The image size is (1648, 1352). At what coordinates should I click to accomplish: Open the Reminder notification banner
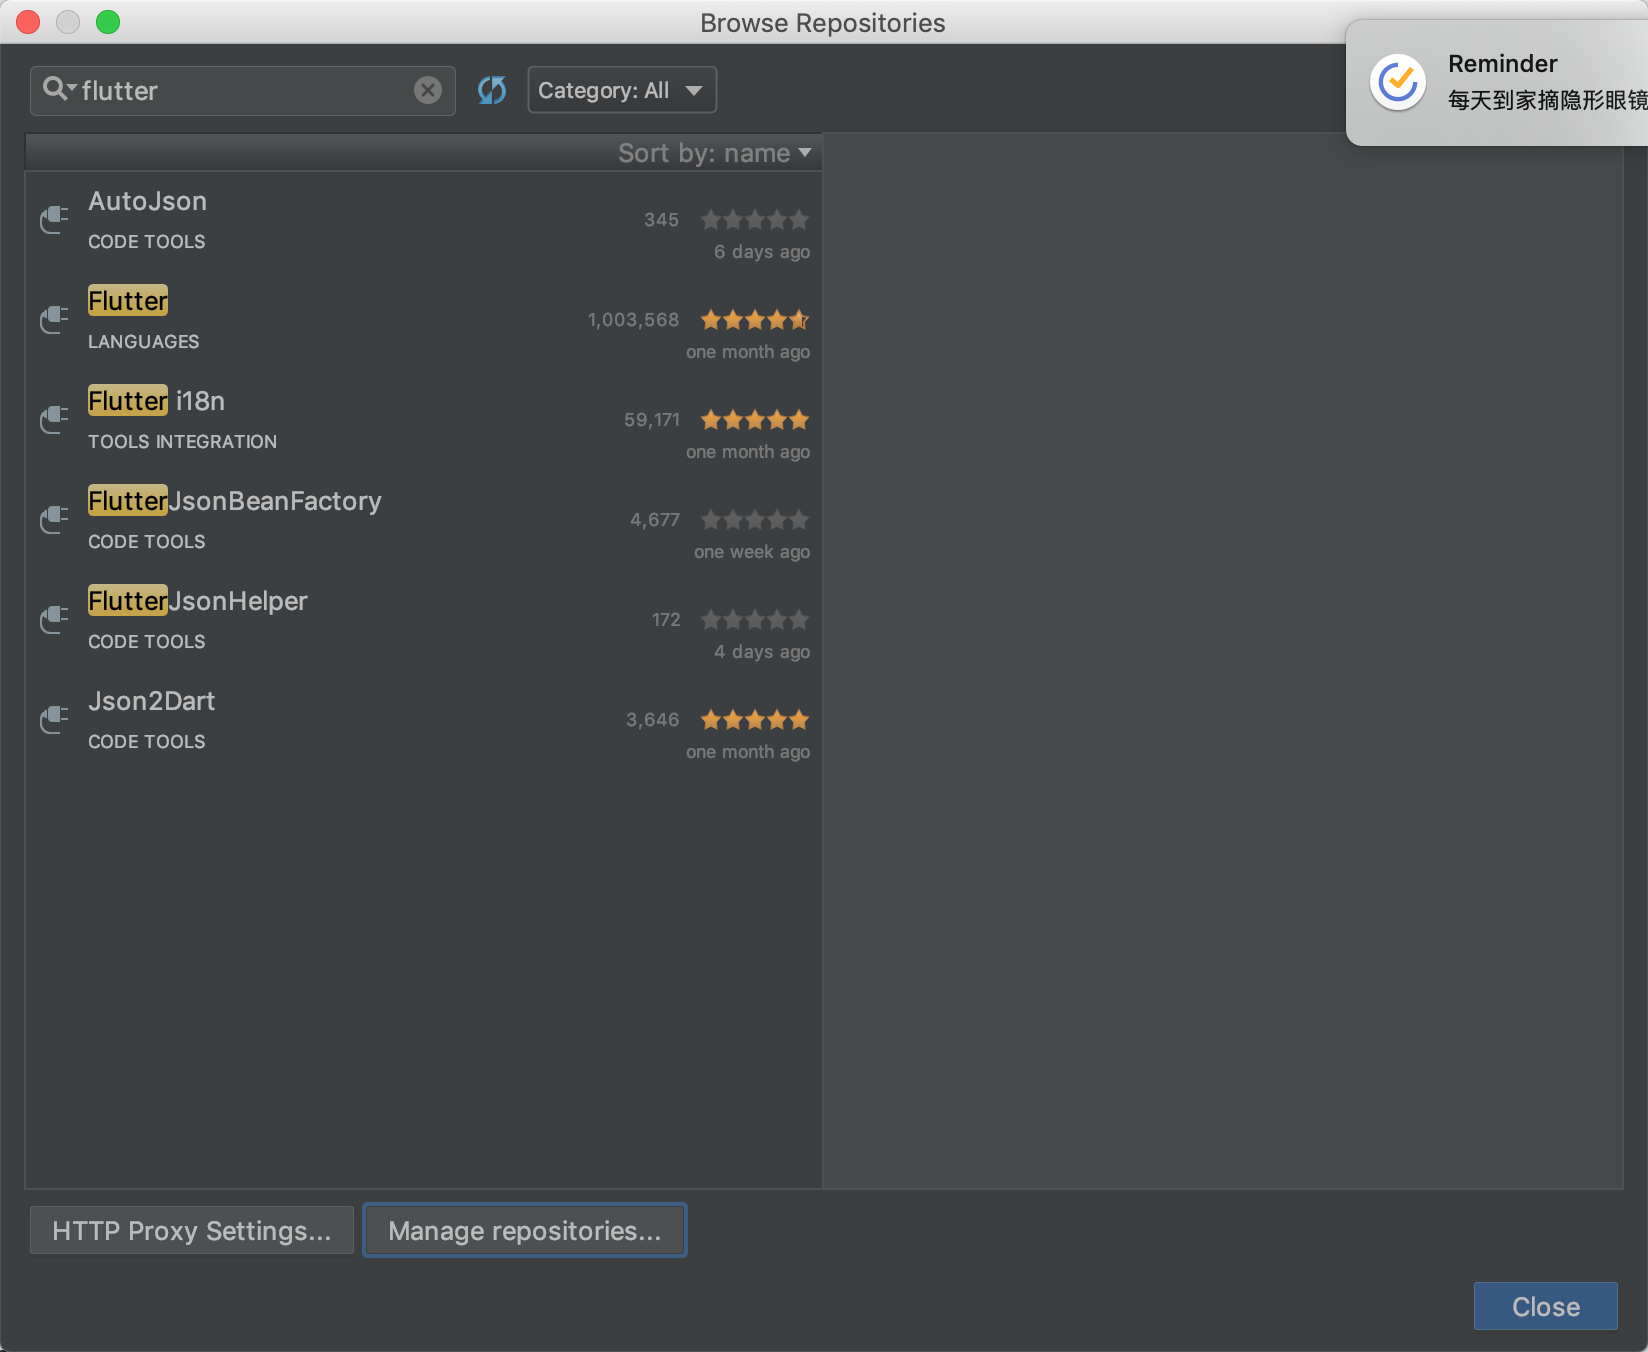pos(1497,82)
